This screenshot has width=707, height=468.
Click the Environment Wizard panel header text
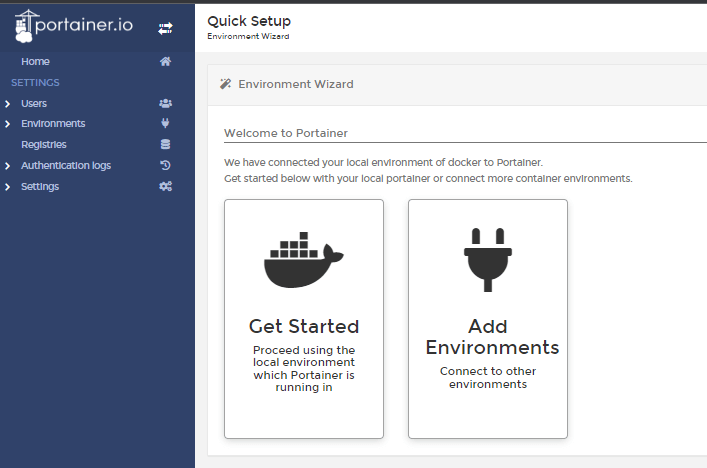pos(296,84)
